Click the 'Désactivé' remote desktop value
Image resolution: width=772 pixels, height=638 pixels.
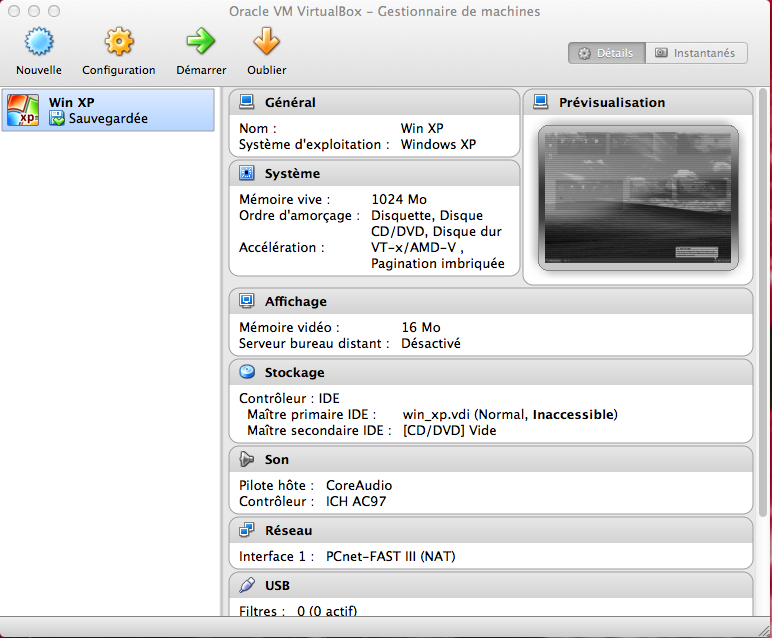(x=431, y=343)
